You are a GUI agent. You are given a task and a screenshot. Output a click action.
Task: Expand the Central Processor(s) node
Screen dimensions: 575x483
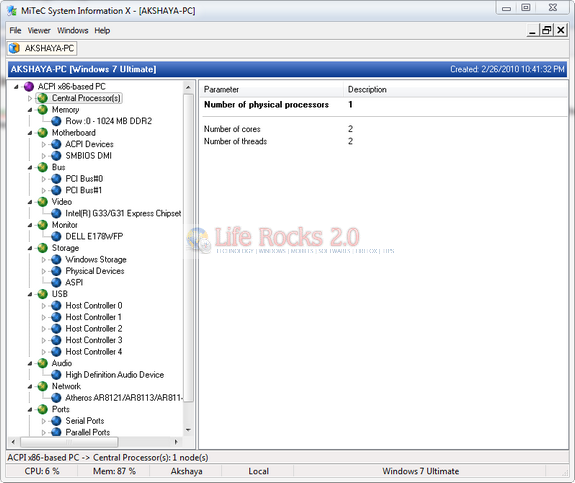pyautogui.click(x=30, y=98)
